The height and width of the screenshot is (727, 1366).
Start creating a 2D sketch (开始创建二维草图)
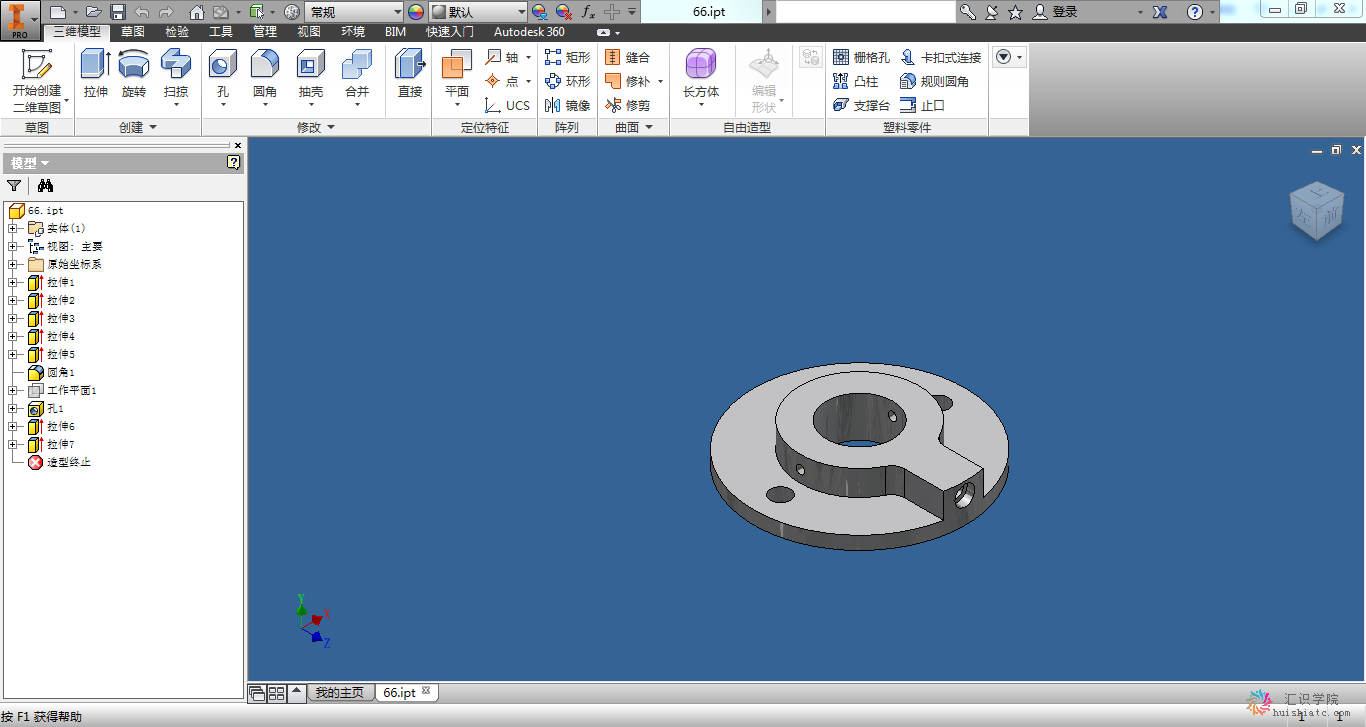(37, 80)
